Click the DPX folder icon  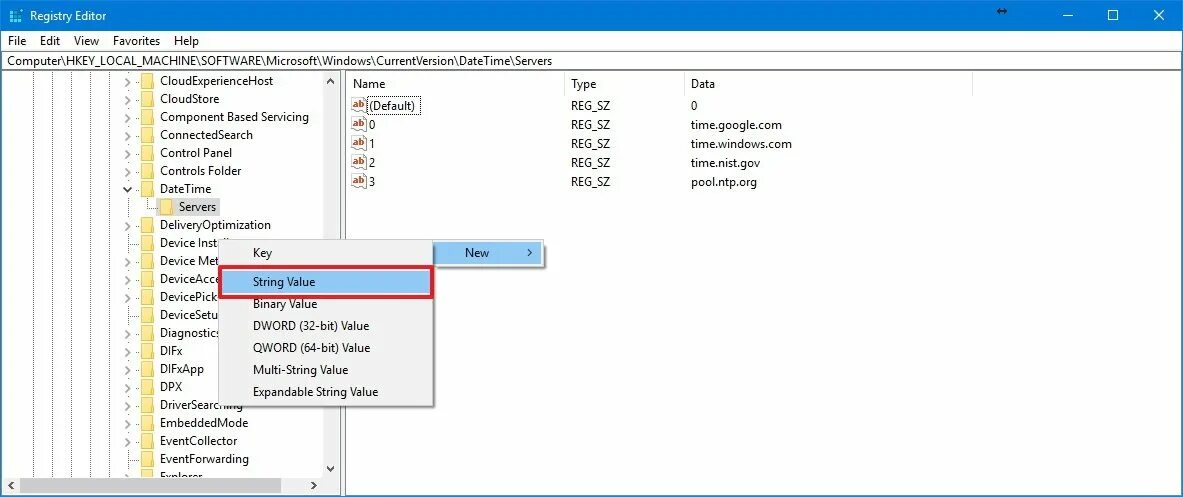click(x=147, y=387)
